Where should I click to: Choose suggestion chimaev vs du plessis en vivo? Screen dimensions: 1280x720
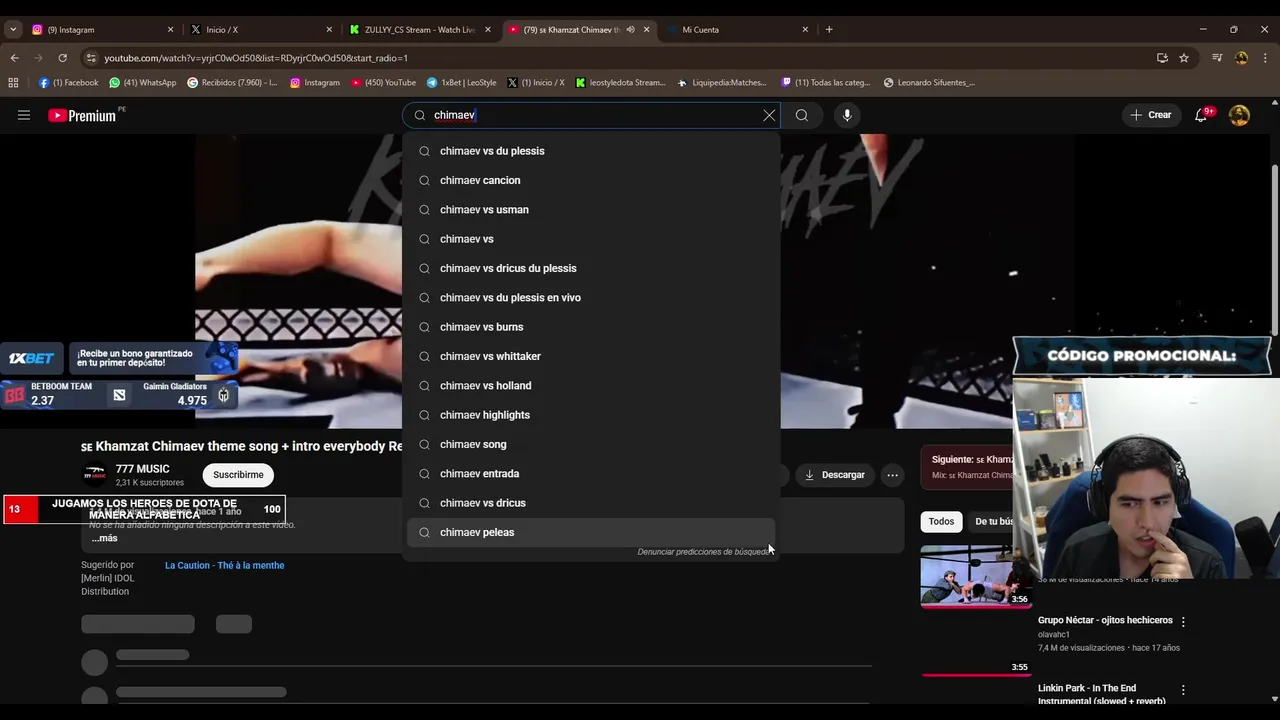[591, 297]
